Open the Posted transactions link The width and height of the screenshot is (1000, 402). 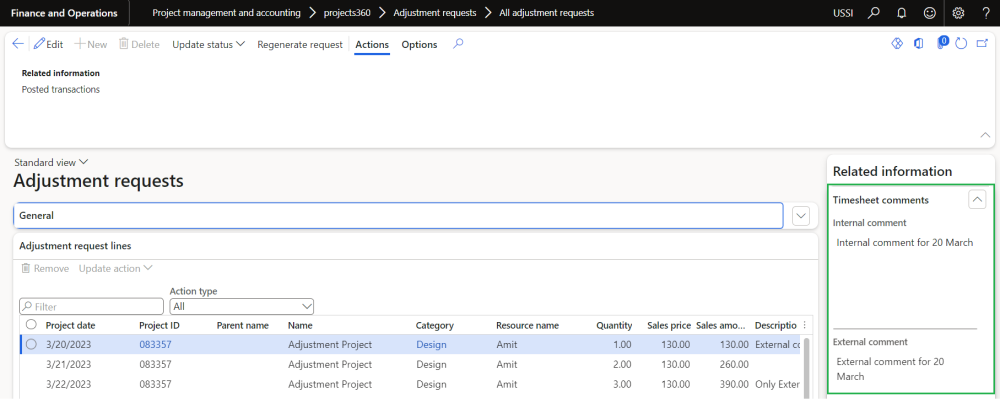pos(61,89)
